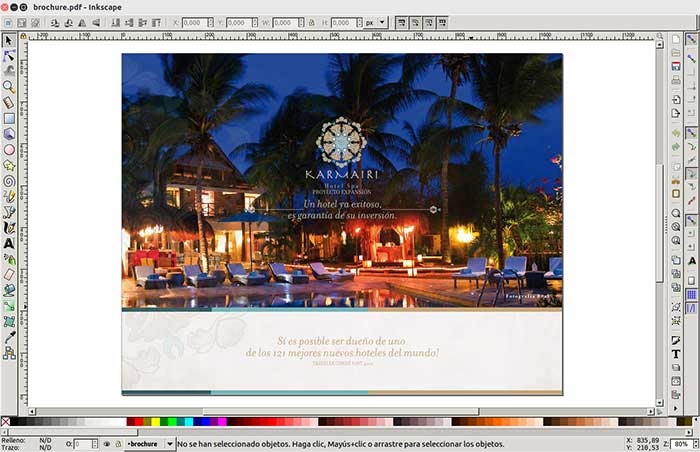Toggle current layer visibility eye
The image size is (700, 452).
click(107, 444)
